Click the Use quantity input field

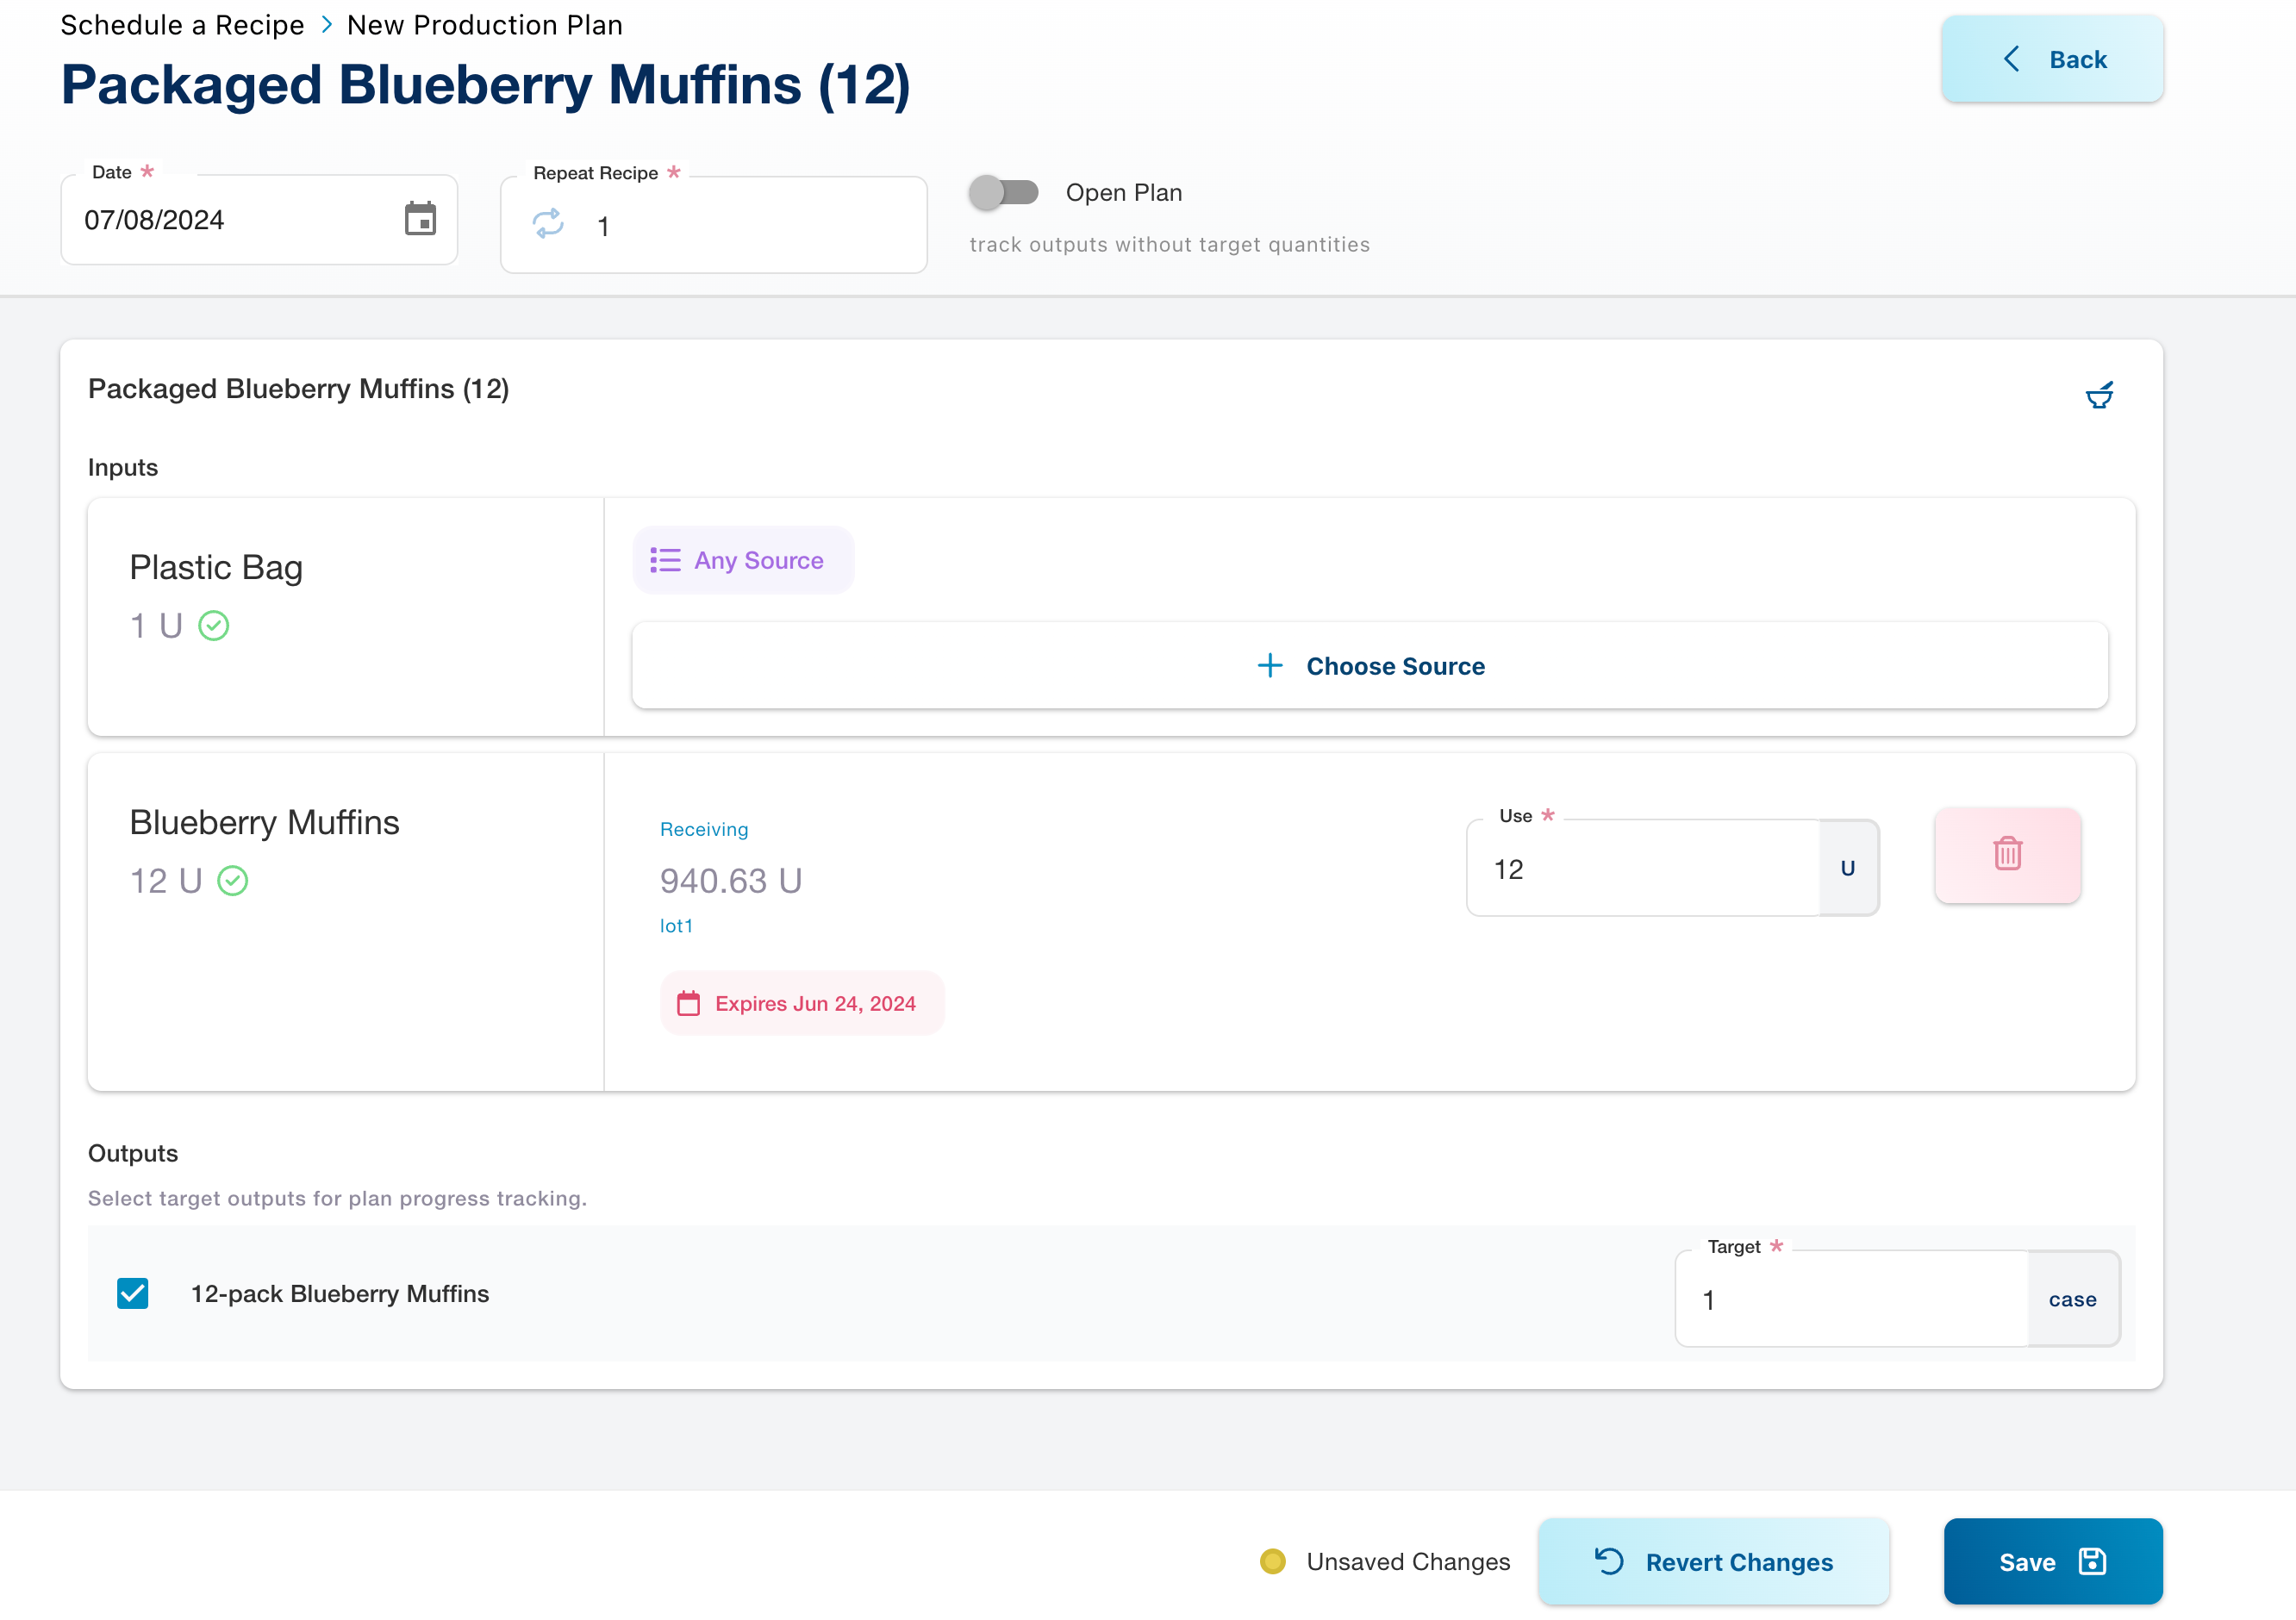click(x=1642, y=868)
